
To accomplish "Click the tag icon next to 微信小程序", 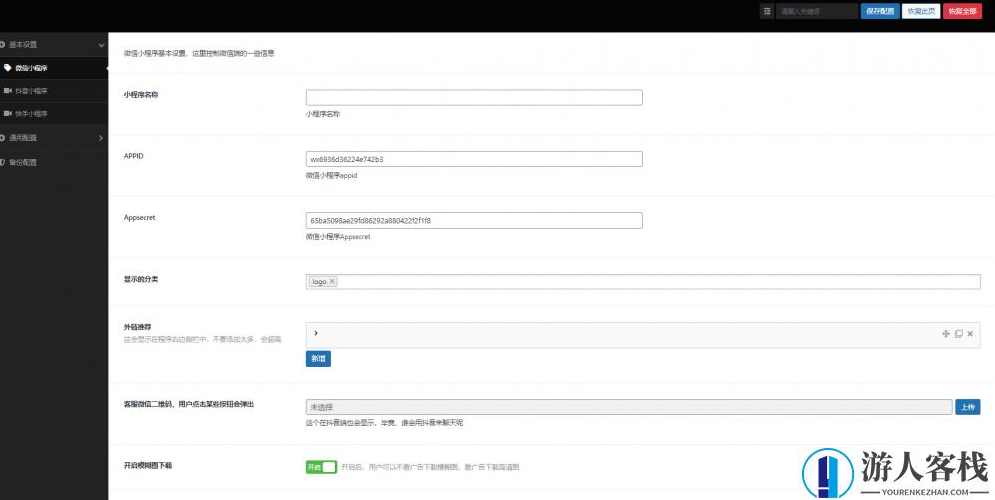I will [8, 68].
